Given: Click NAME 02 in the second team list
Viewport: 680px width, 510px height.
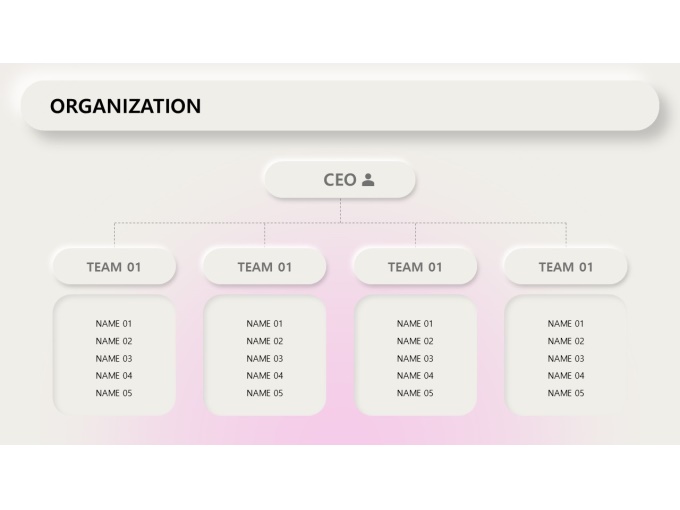Looking at the screenshot, I should 264,341.
